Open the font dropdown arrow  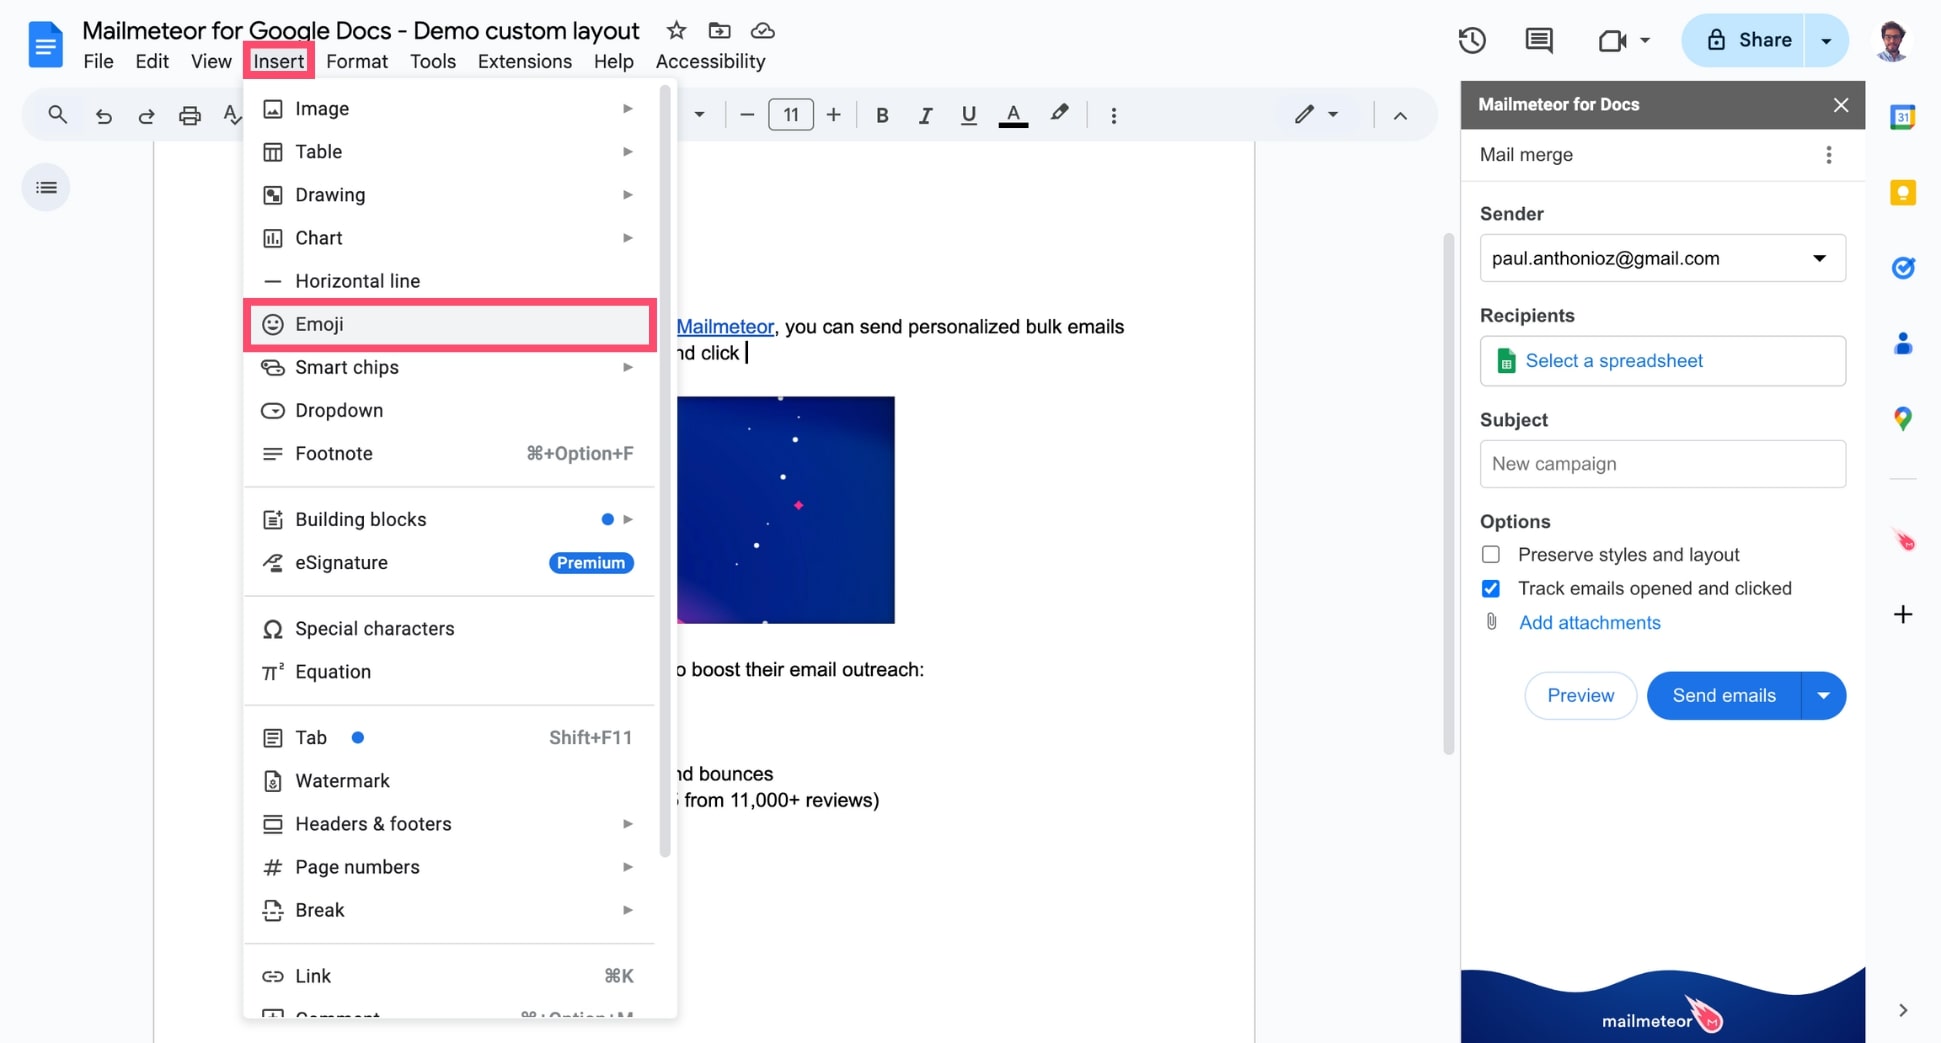(699, 115)
